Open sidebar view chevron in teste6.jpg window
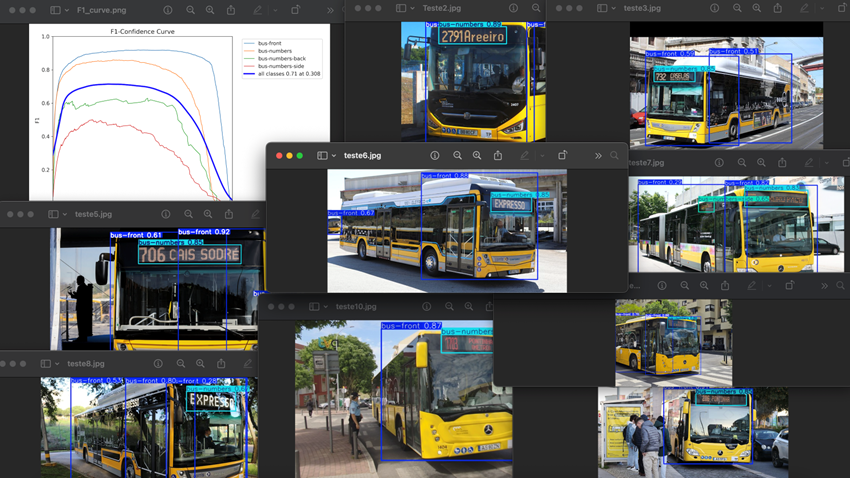The image size is (850, 478). (333, 156)
